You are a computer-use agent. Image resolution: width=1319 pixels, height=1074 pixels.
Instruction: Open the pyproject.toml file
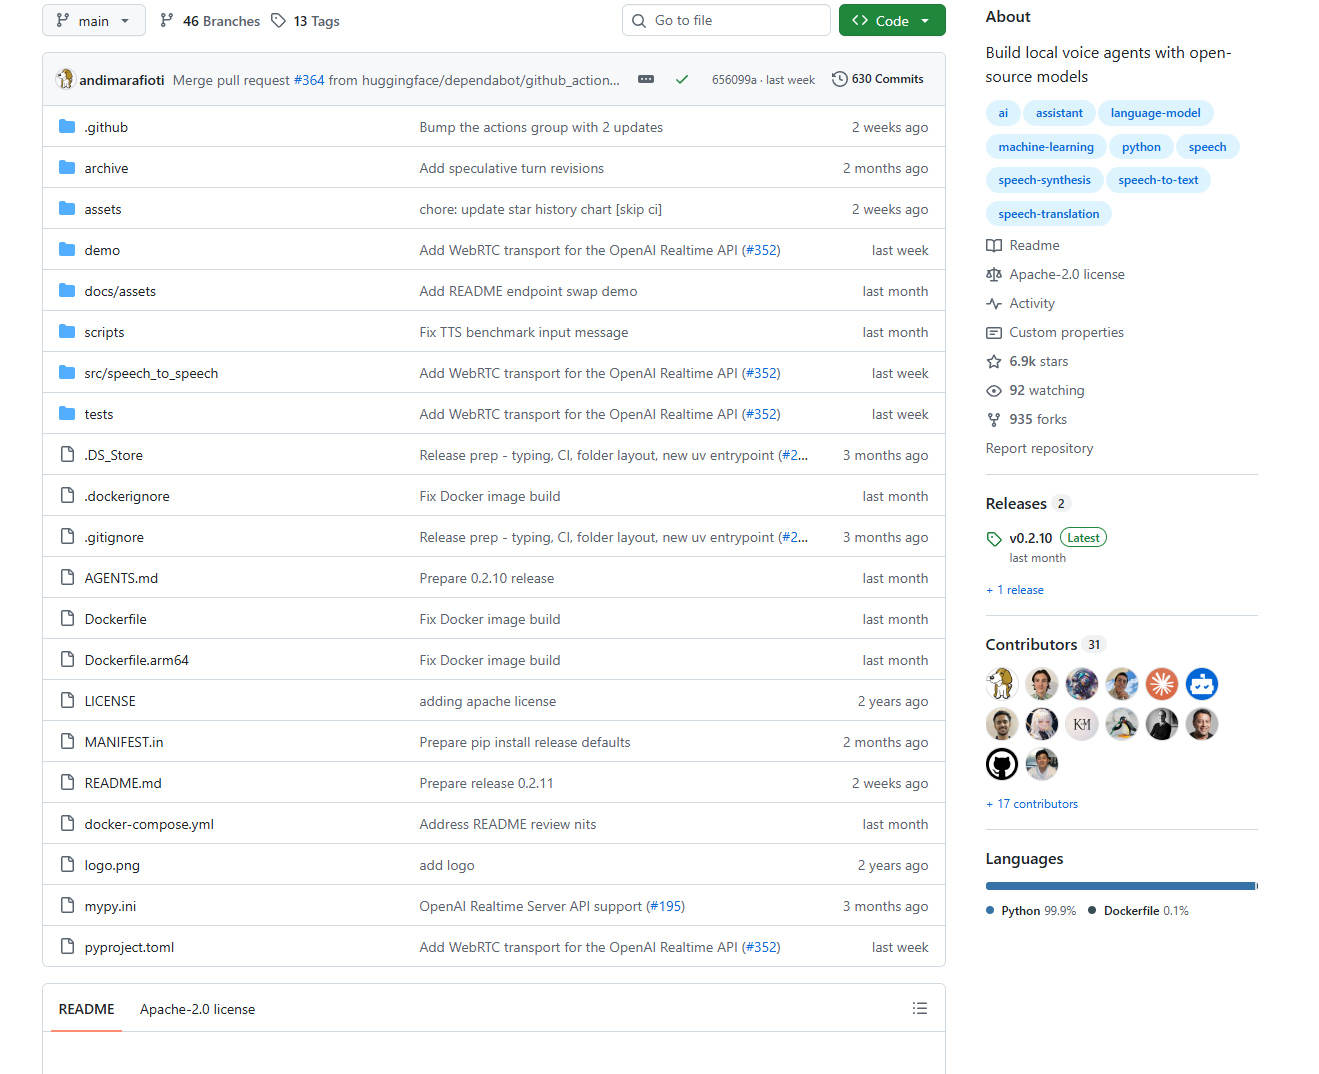point(129,947)
